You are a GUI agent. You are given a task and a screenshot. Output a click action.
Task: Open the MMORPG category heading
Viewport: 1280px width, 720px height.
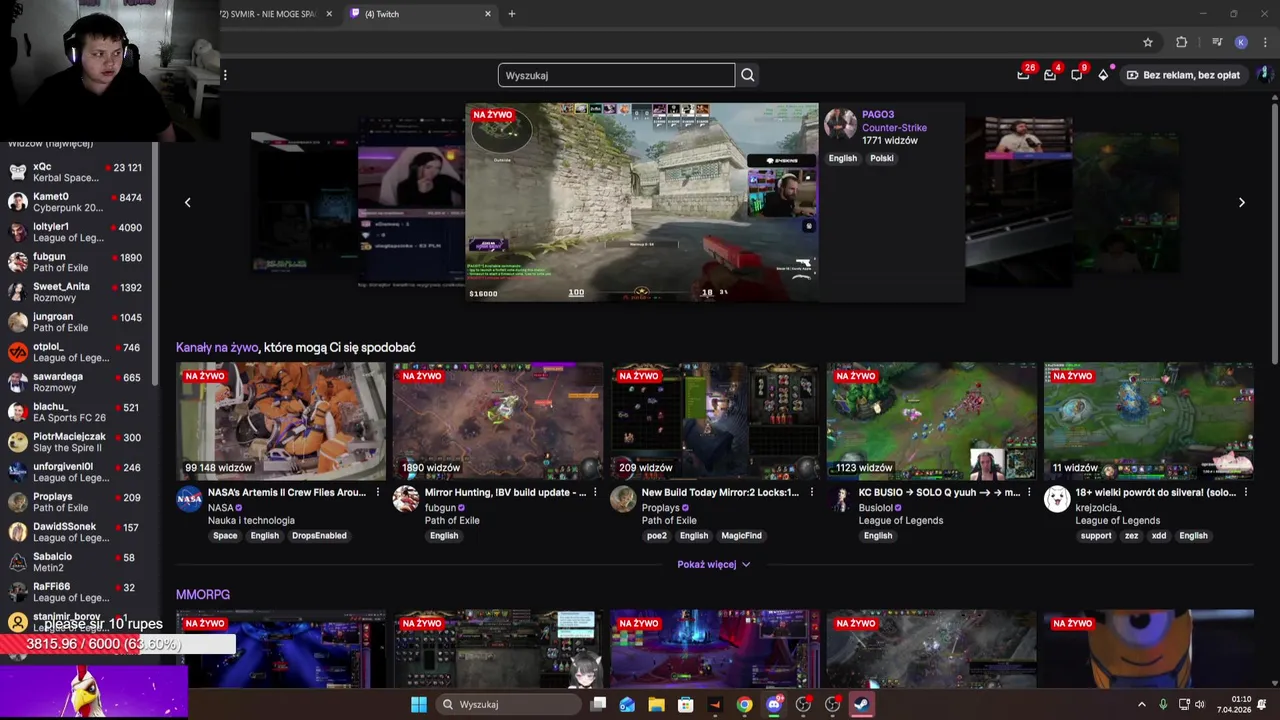[x=203, y=594]
